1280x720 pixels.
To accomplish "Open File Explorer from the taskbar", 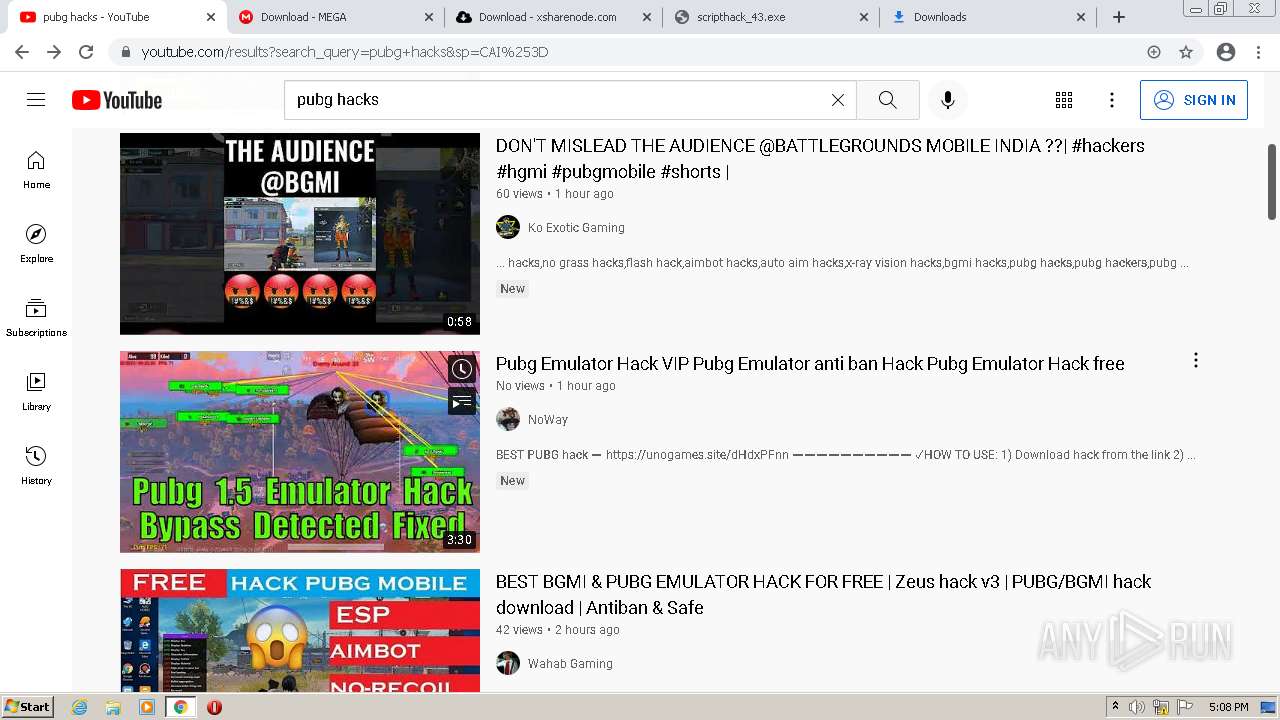I will 113,707.
